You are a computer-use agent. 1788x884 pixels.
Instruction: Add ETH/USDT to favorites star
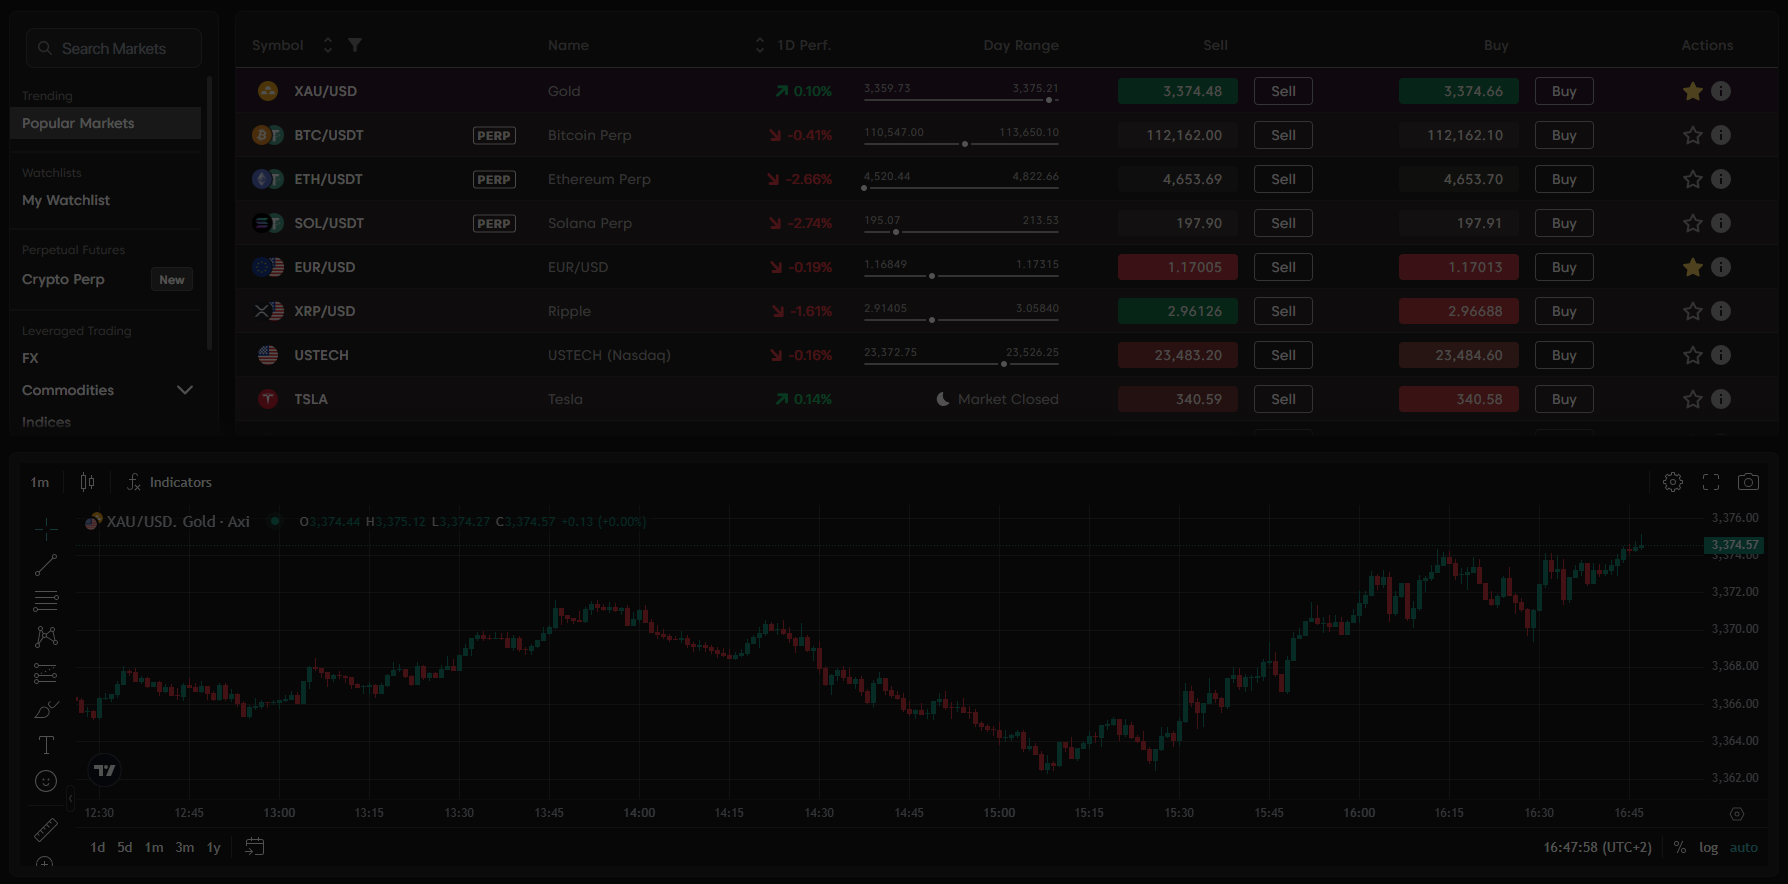click(x=1692, y=179)
